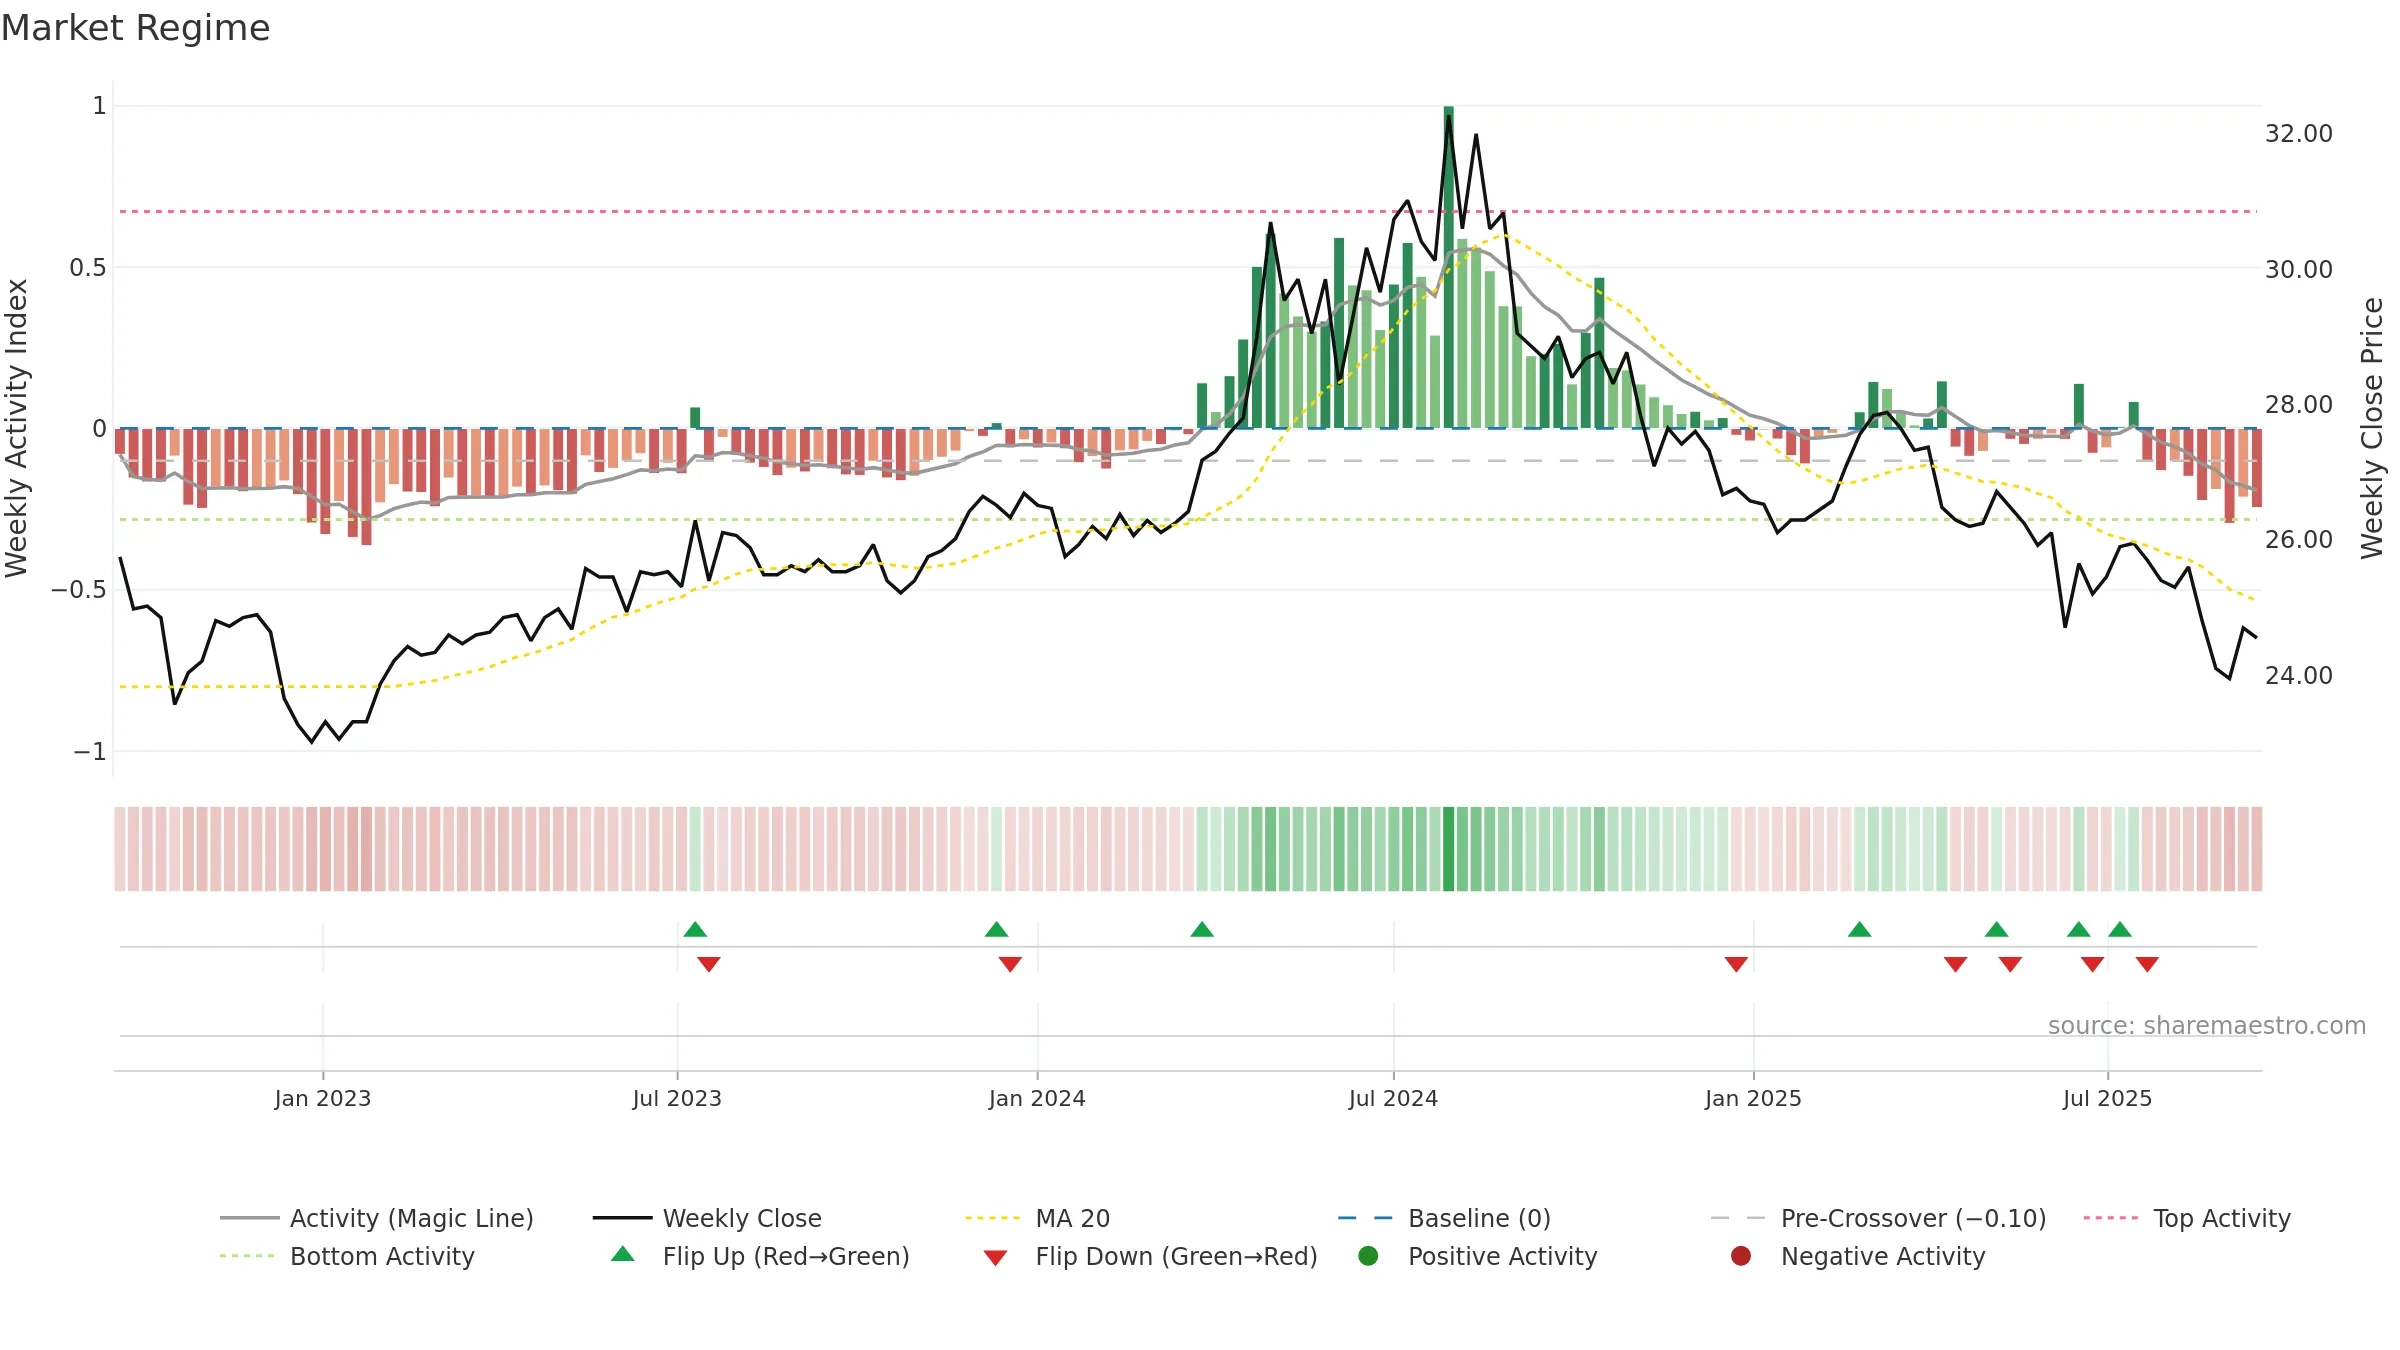This screenshot has height=1350, width=2400.
Task: Click the darkest green cell in heatmap strip
Action: pyautogui.click(x=1449, y=849)
